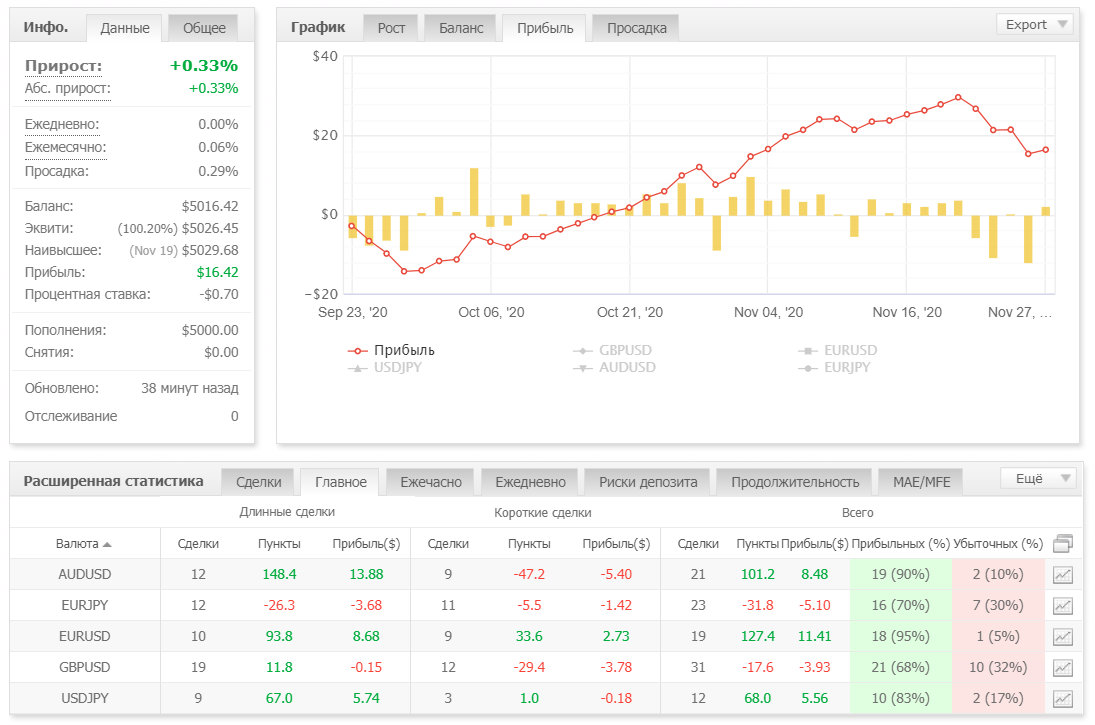The width and height of the screenshot is (1095, 725).
Task: Open chart icon for EURUSD row
Action: point(1062,636)
